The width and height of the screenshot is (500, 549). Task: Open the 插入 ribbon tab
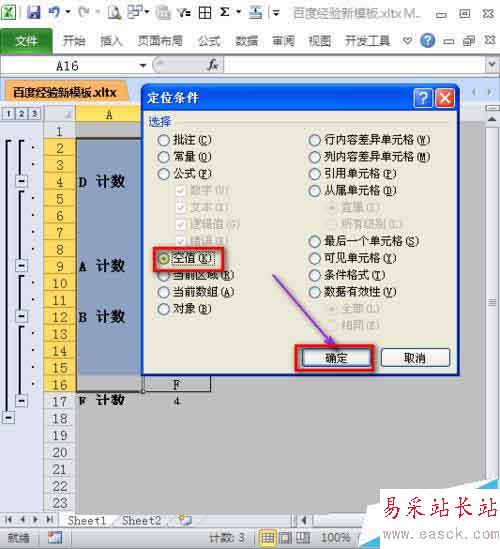point(111,41)
